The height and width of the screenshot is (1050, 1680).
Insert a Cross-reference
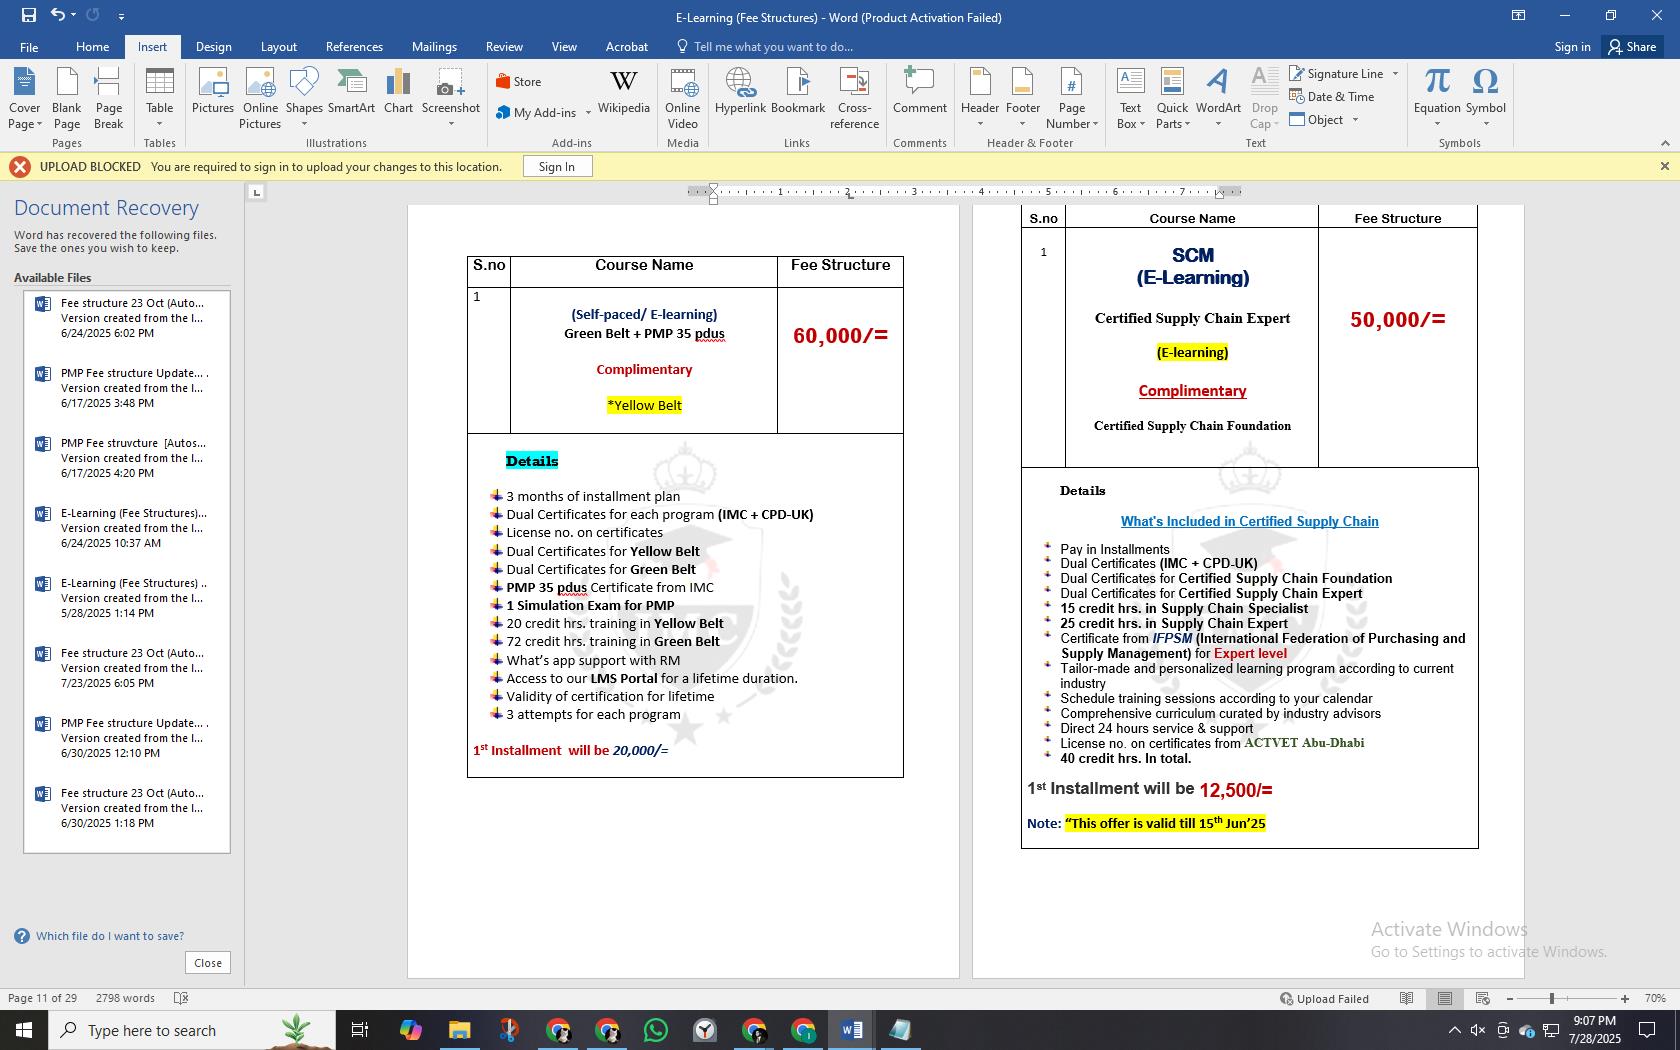pyautogui.click(x=854, y=98)
